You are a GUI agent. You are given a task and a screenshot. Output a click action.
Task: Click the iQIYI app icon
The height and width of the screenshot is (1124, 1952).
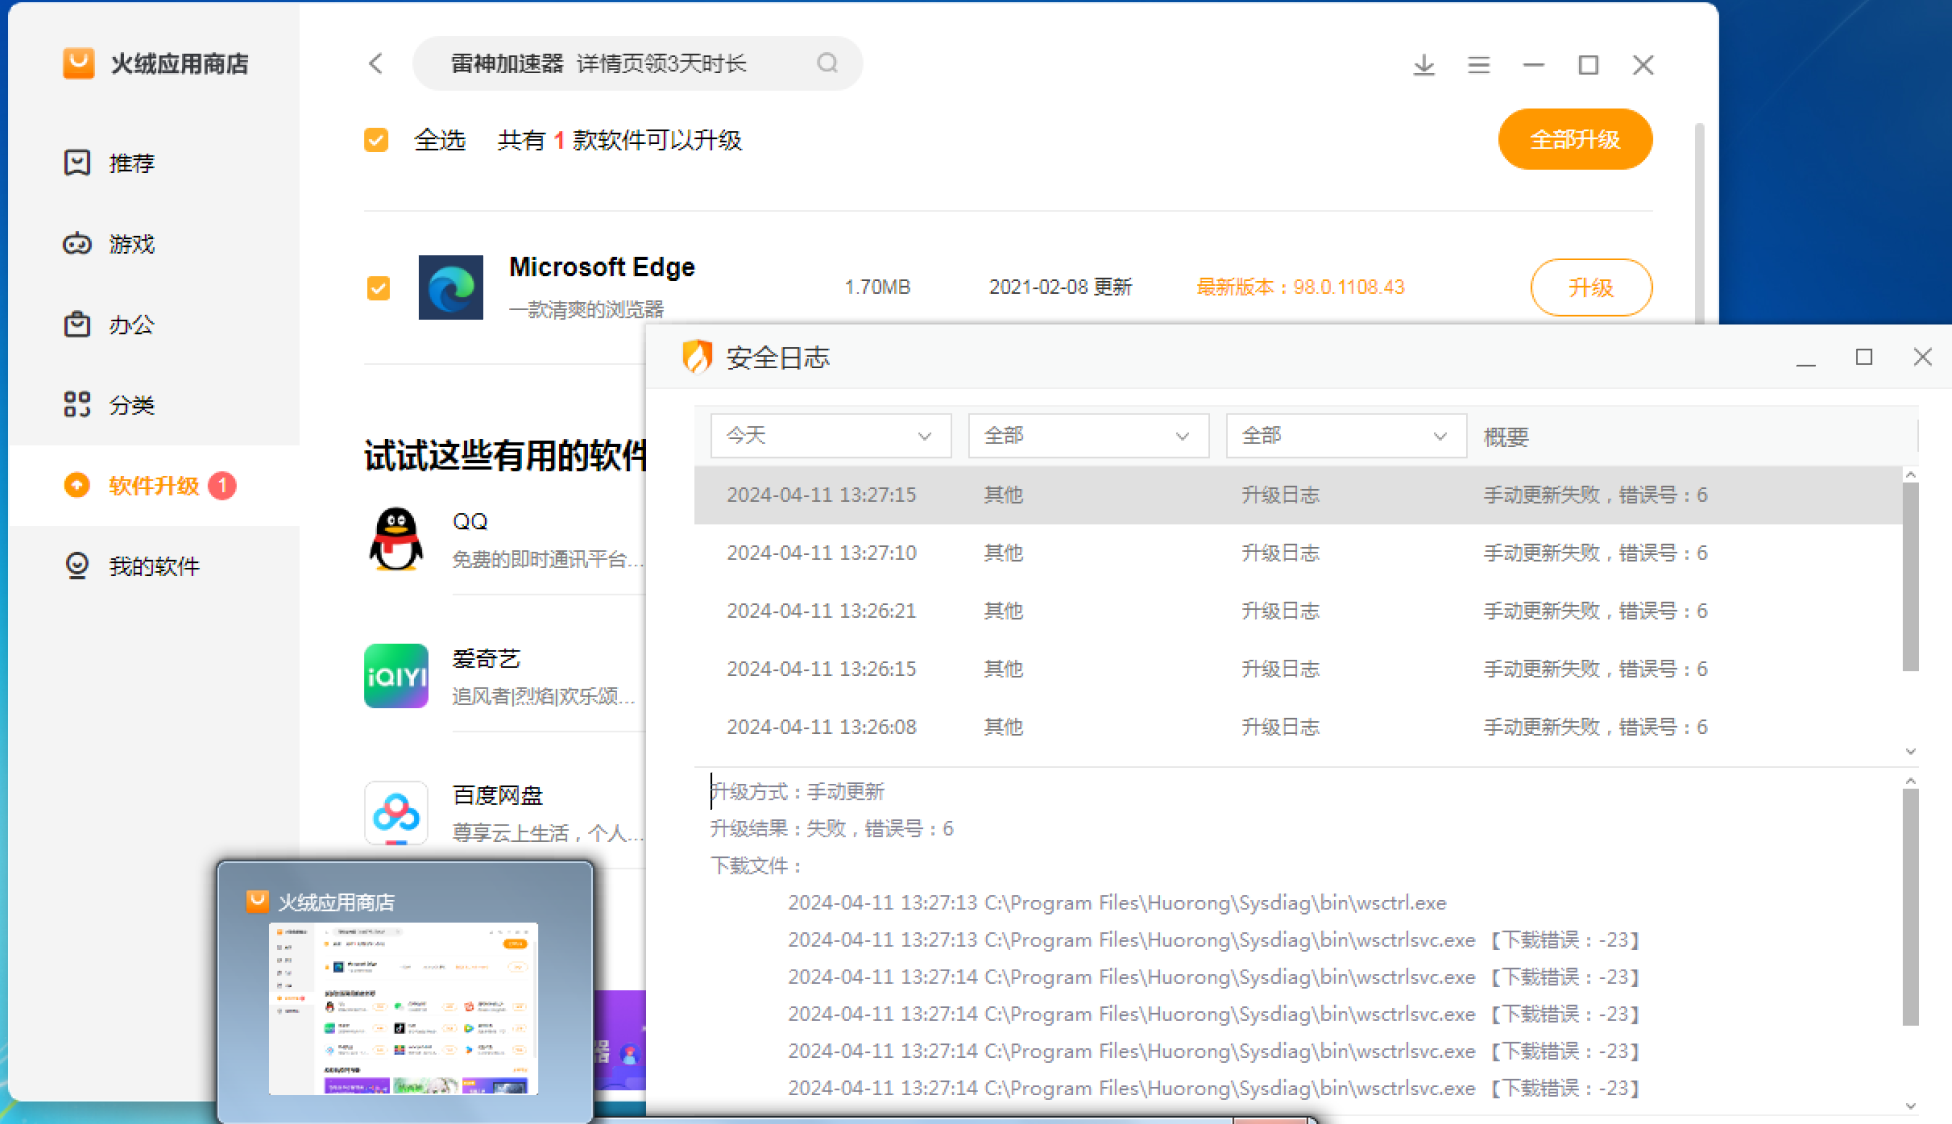click(x=396, y=676)
